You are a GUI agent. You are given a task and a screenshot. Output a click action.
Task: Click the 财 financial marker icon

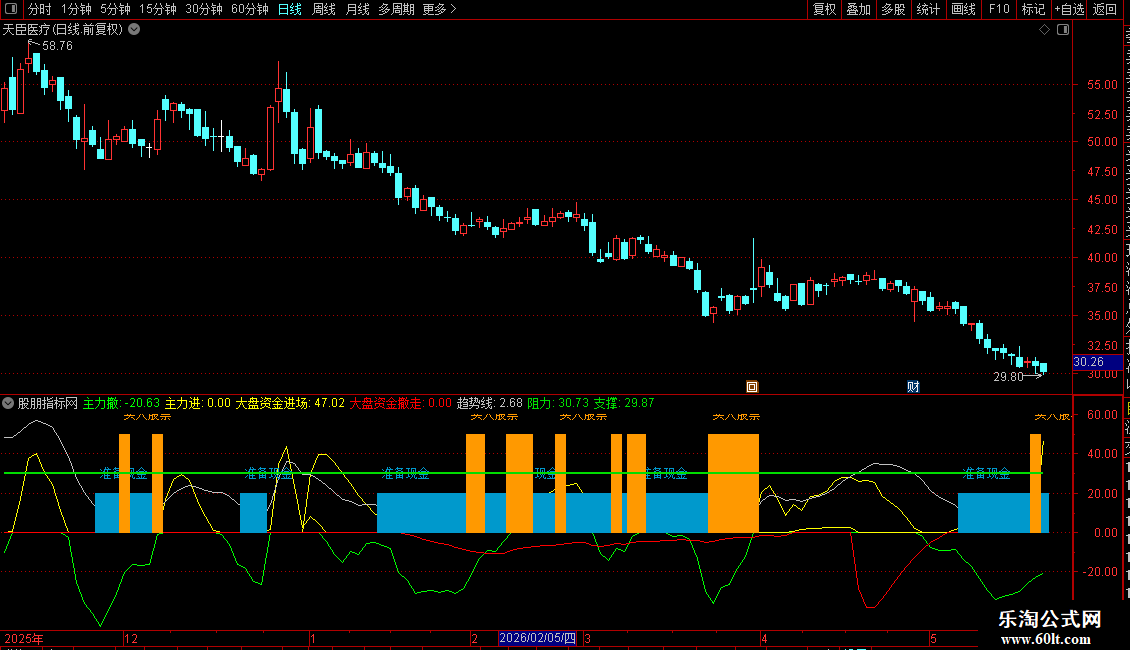click(x=913, y=387)
